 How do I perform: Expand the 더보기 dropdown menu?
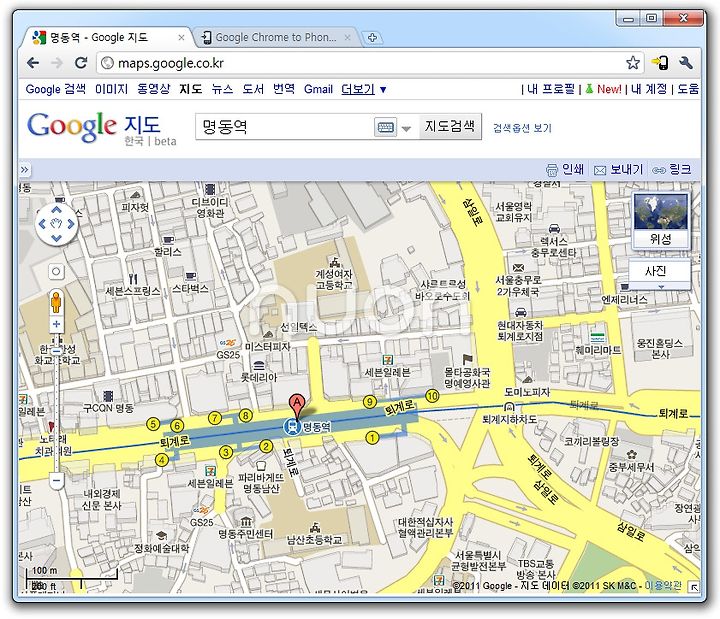pyautogui.click(x=364, y=89)
